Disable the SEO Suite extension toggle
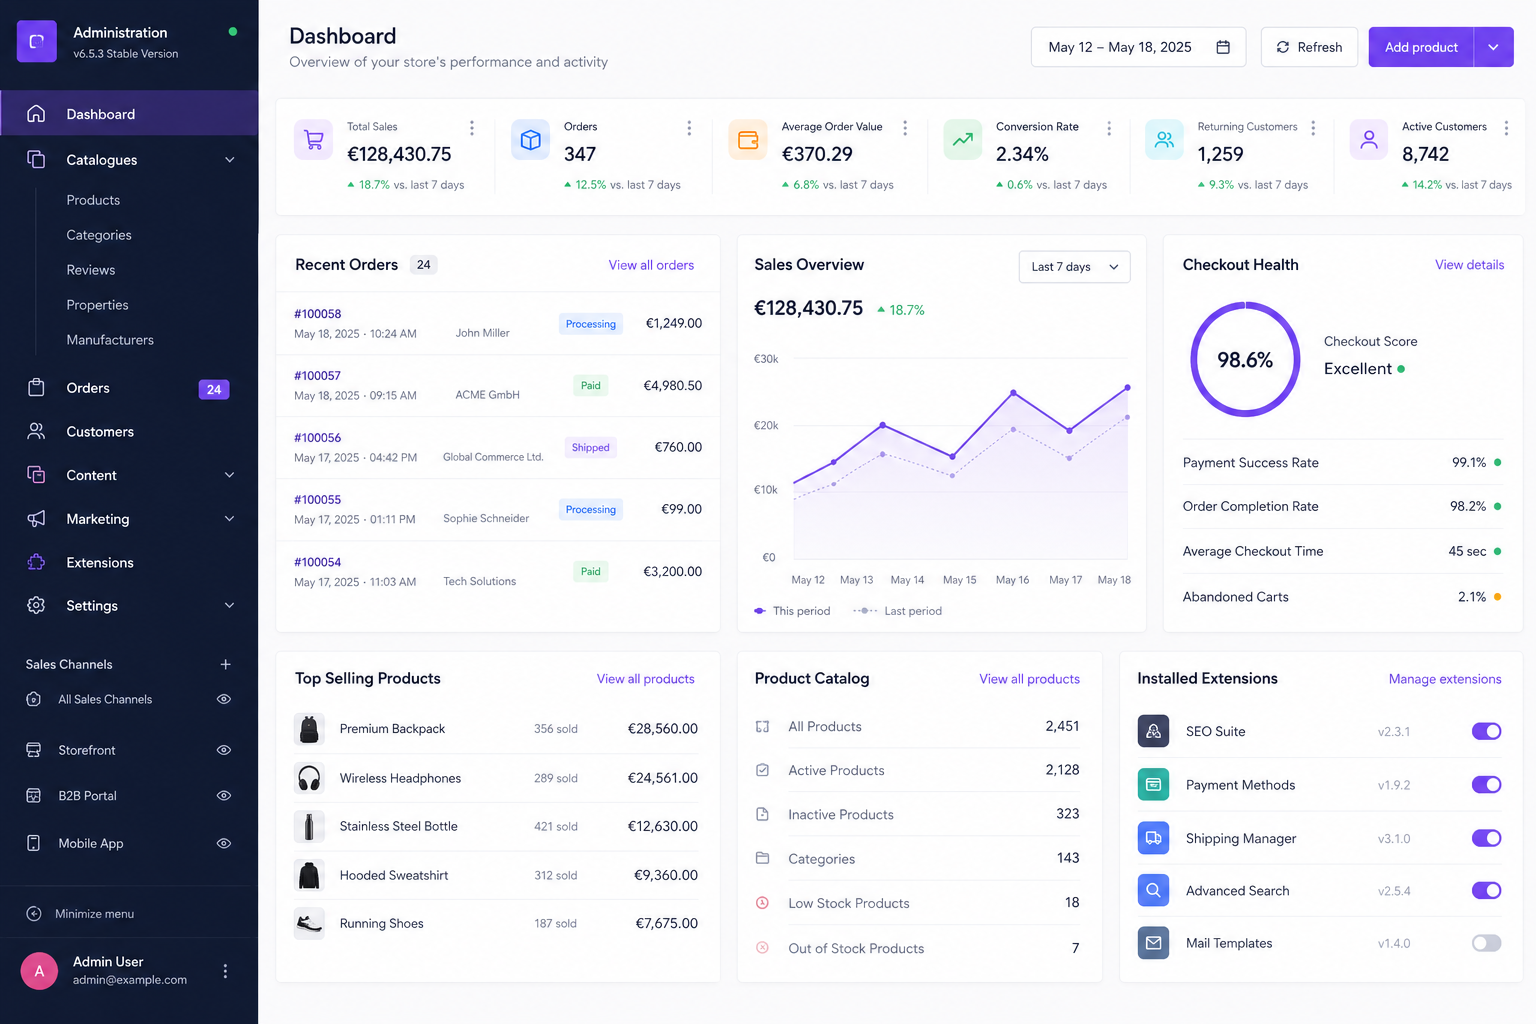Viewport: 1536px width, 1024px height. (x=1486, y=731)
